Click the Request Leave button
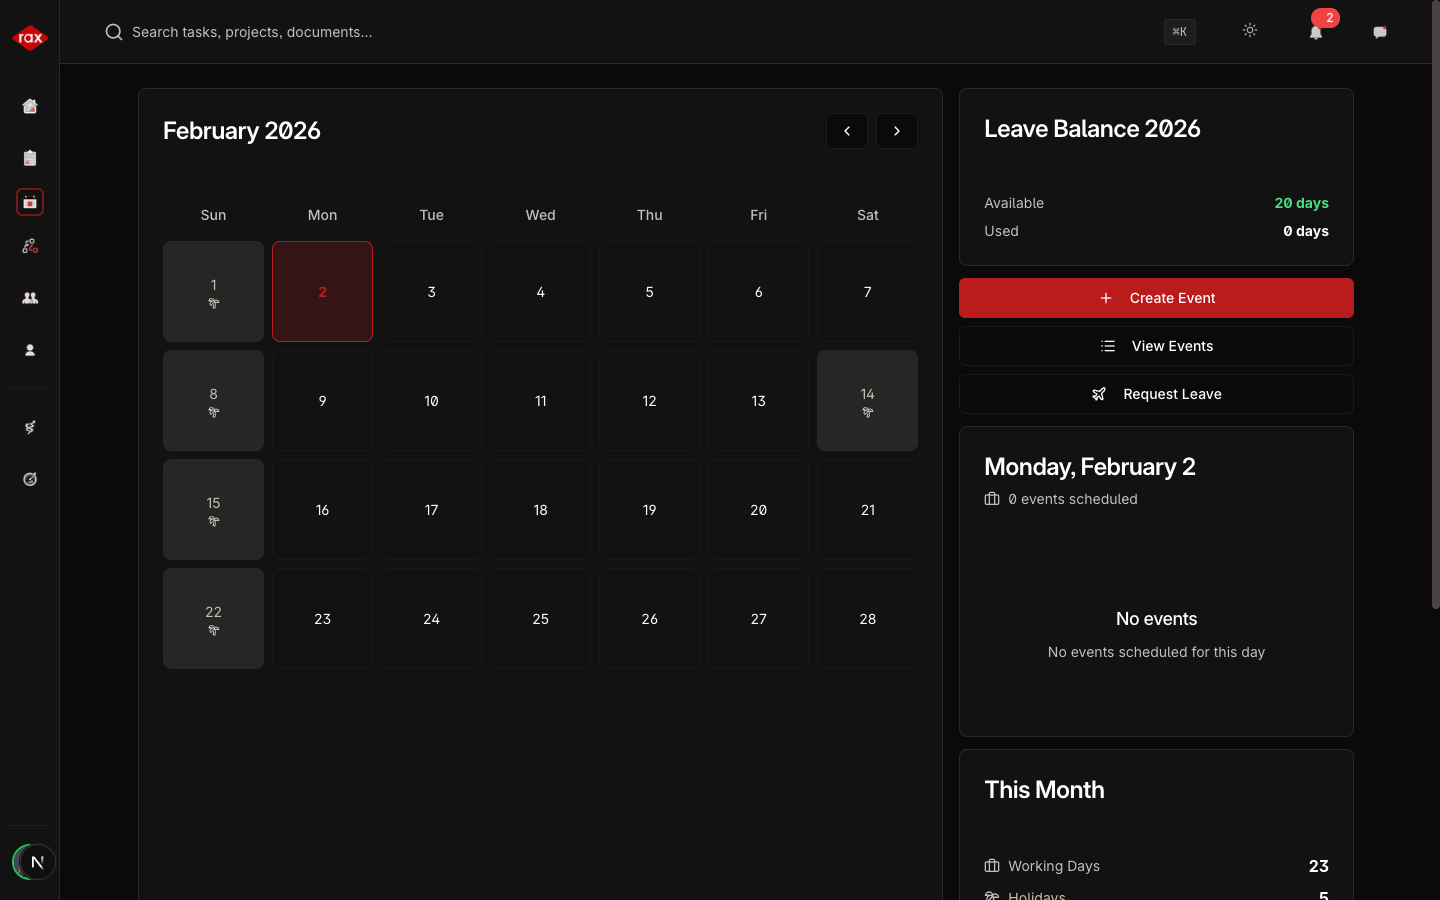The height and width of the screenshot is (900, 1440). click(x=1156, y=394)
